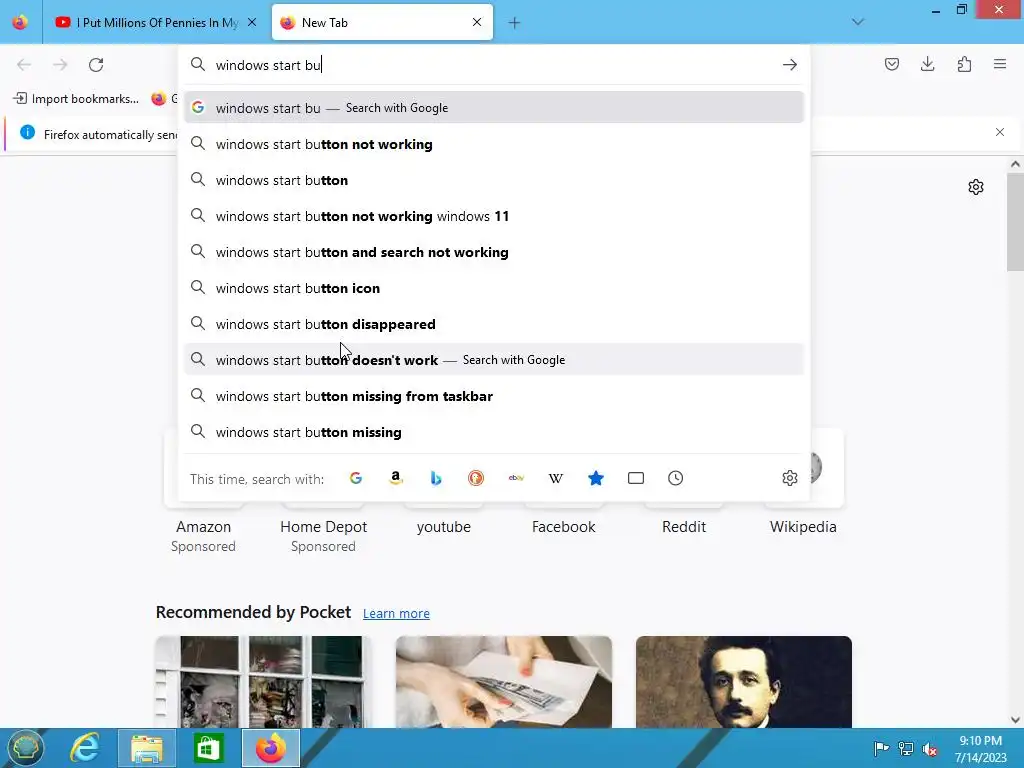Screen dimensions: 1024x768
Task: Search this time with Google icon
Action: pos(356,478)
